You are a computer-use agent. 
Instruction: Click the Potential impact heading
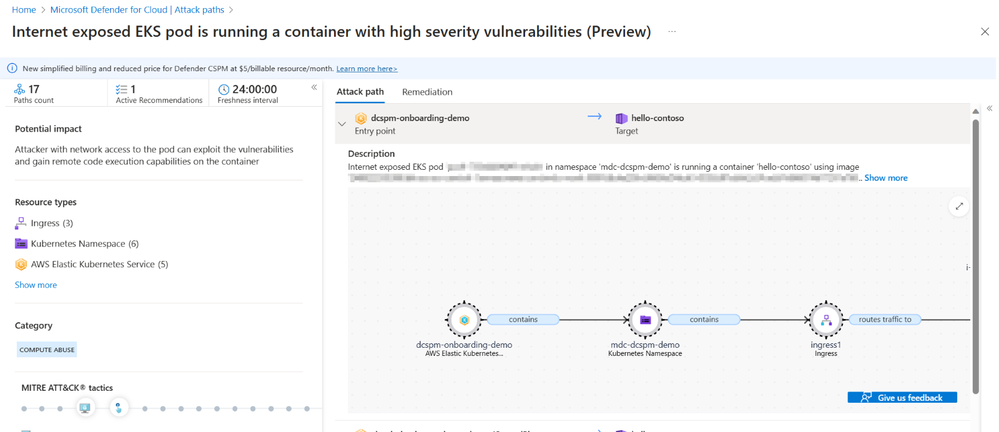pos(48,129)
